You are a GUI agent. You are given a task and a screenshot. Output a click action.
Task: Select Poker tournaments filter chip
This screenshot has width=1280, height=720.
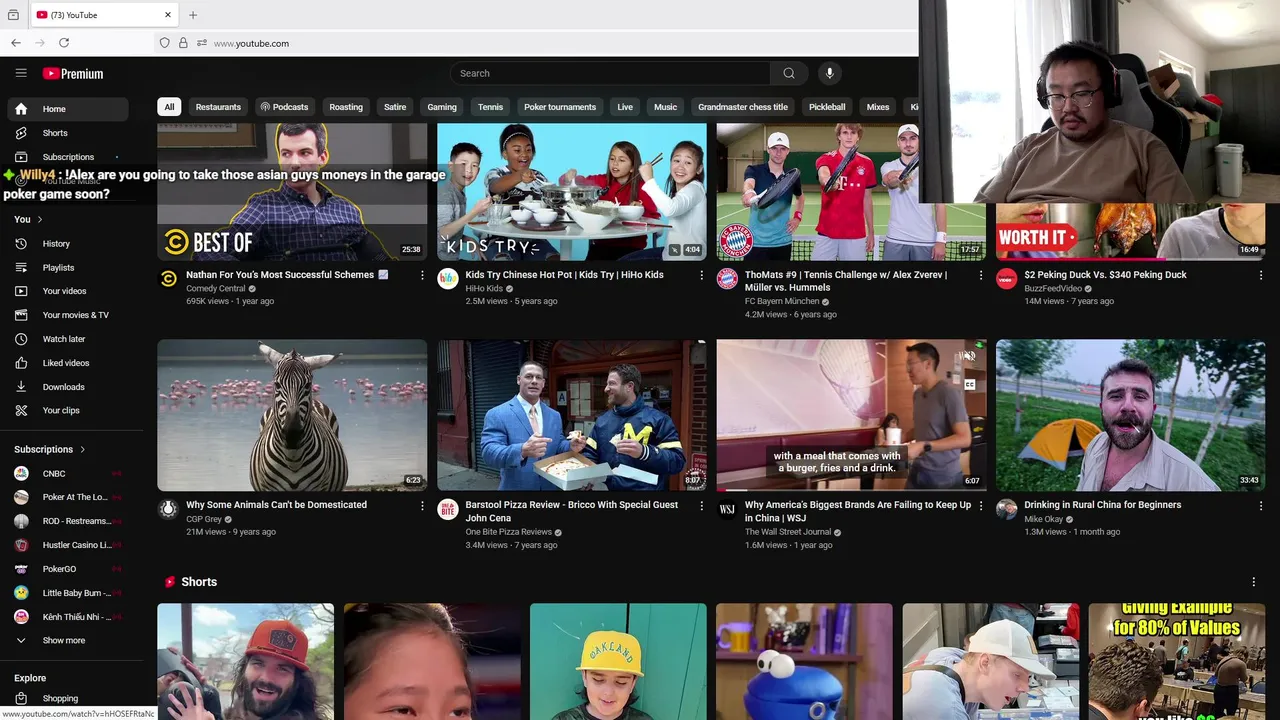pos(560,107)
